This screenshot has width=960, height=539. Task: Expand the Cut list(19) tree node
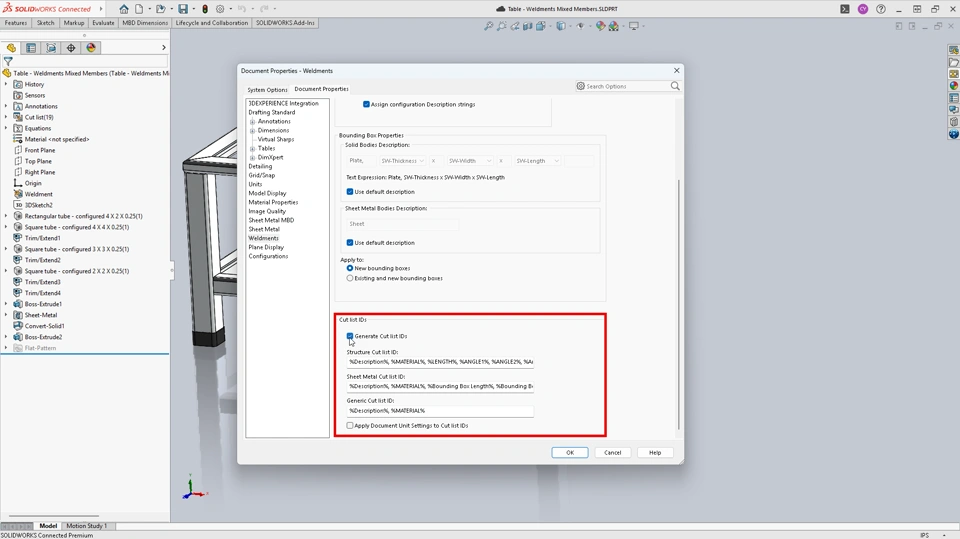[6, 117]
